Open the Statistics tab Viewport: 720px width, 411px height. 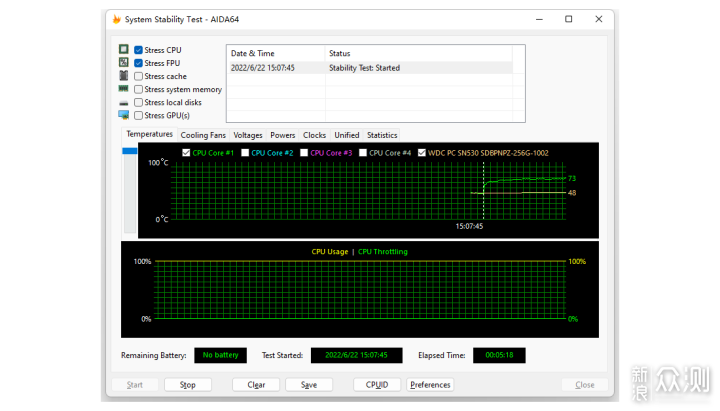coord(382,135)
